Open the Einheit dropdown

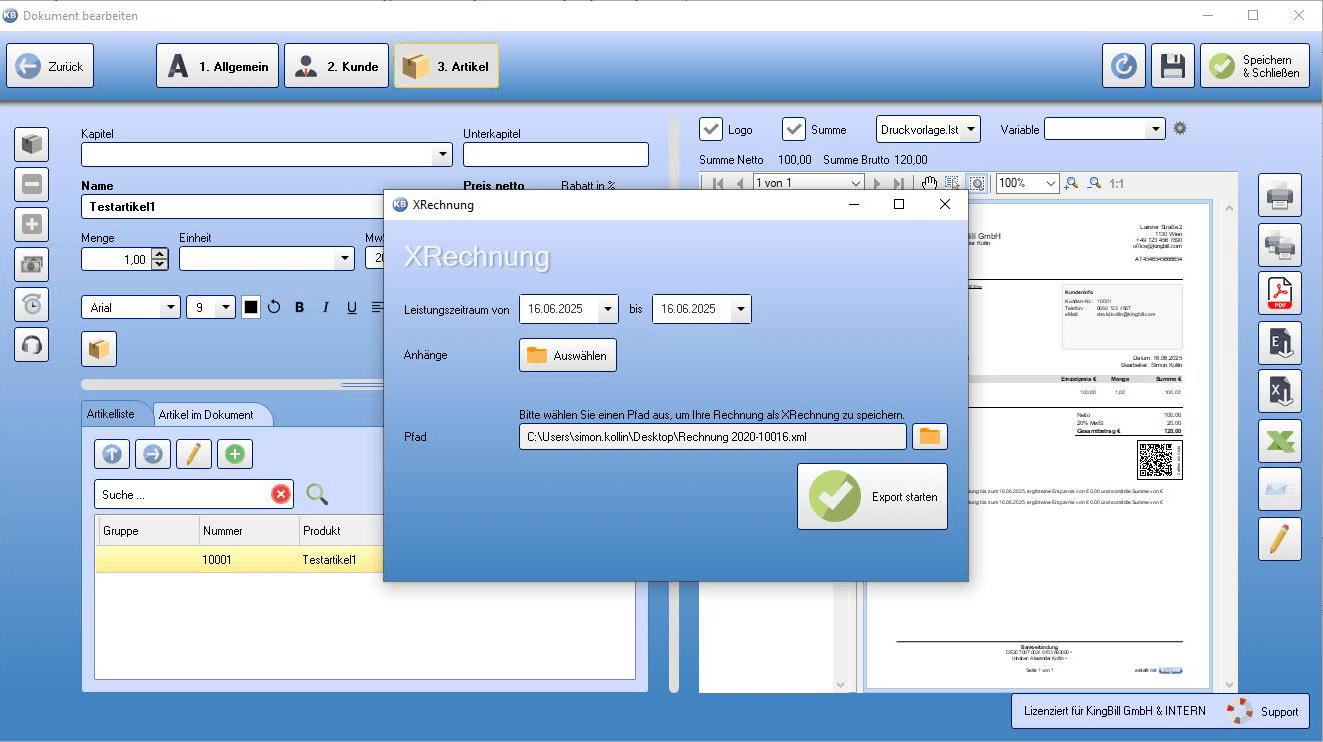pyautogui.click(x=345, y=258)
